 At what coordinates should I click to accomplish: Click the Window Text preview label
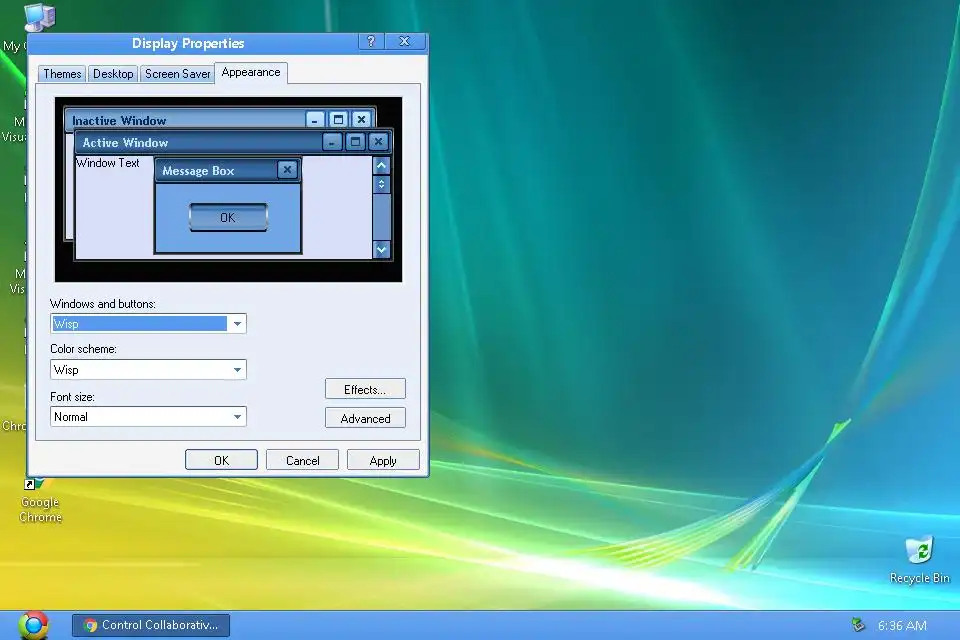(108, 163)
